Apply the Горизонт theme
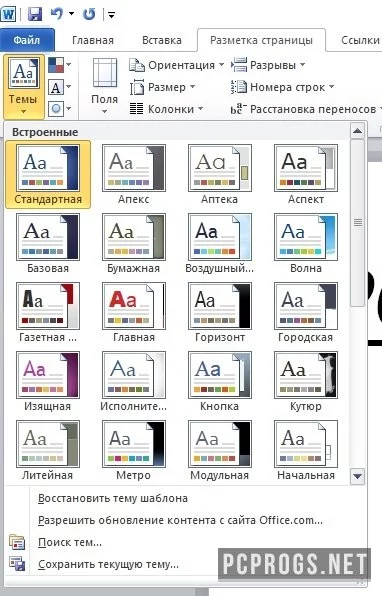Viewport: 382px width, 596px height. coord(220,312)
